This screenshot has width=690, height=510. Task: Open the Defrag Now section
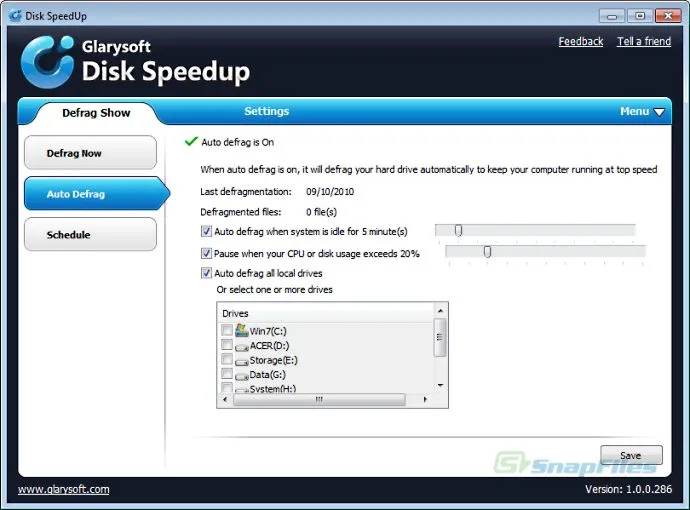pyautogui.click(x=90, y=153)
